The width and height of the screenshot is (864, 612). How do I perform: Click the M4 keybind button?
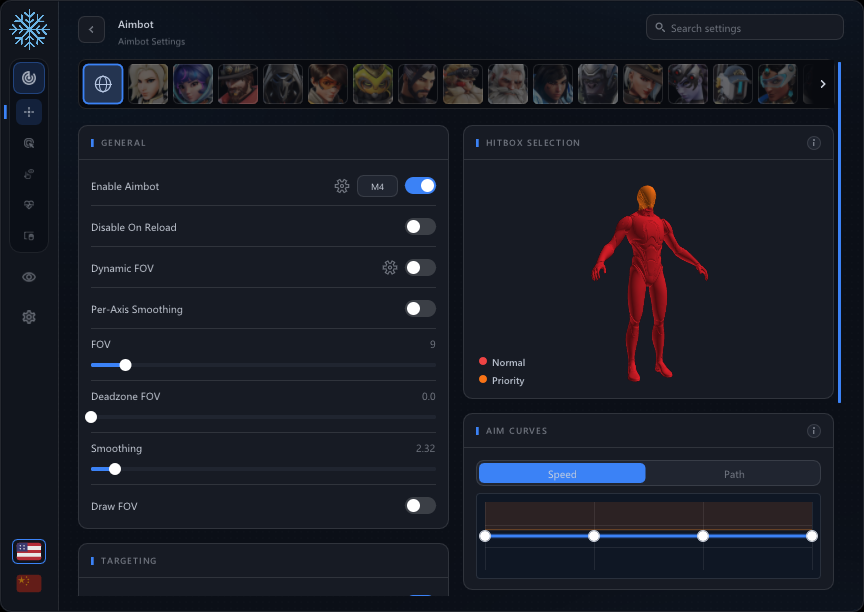point(377,186)
